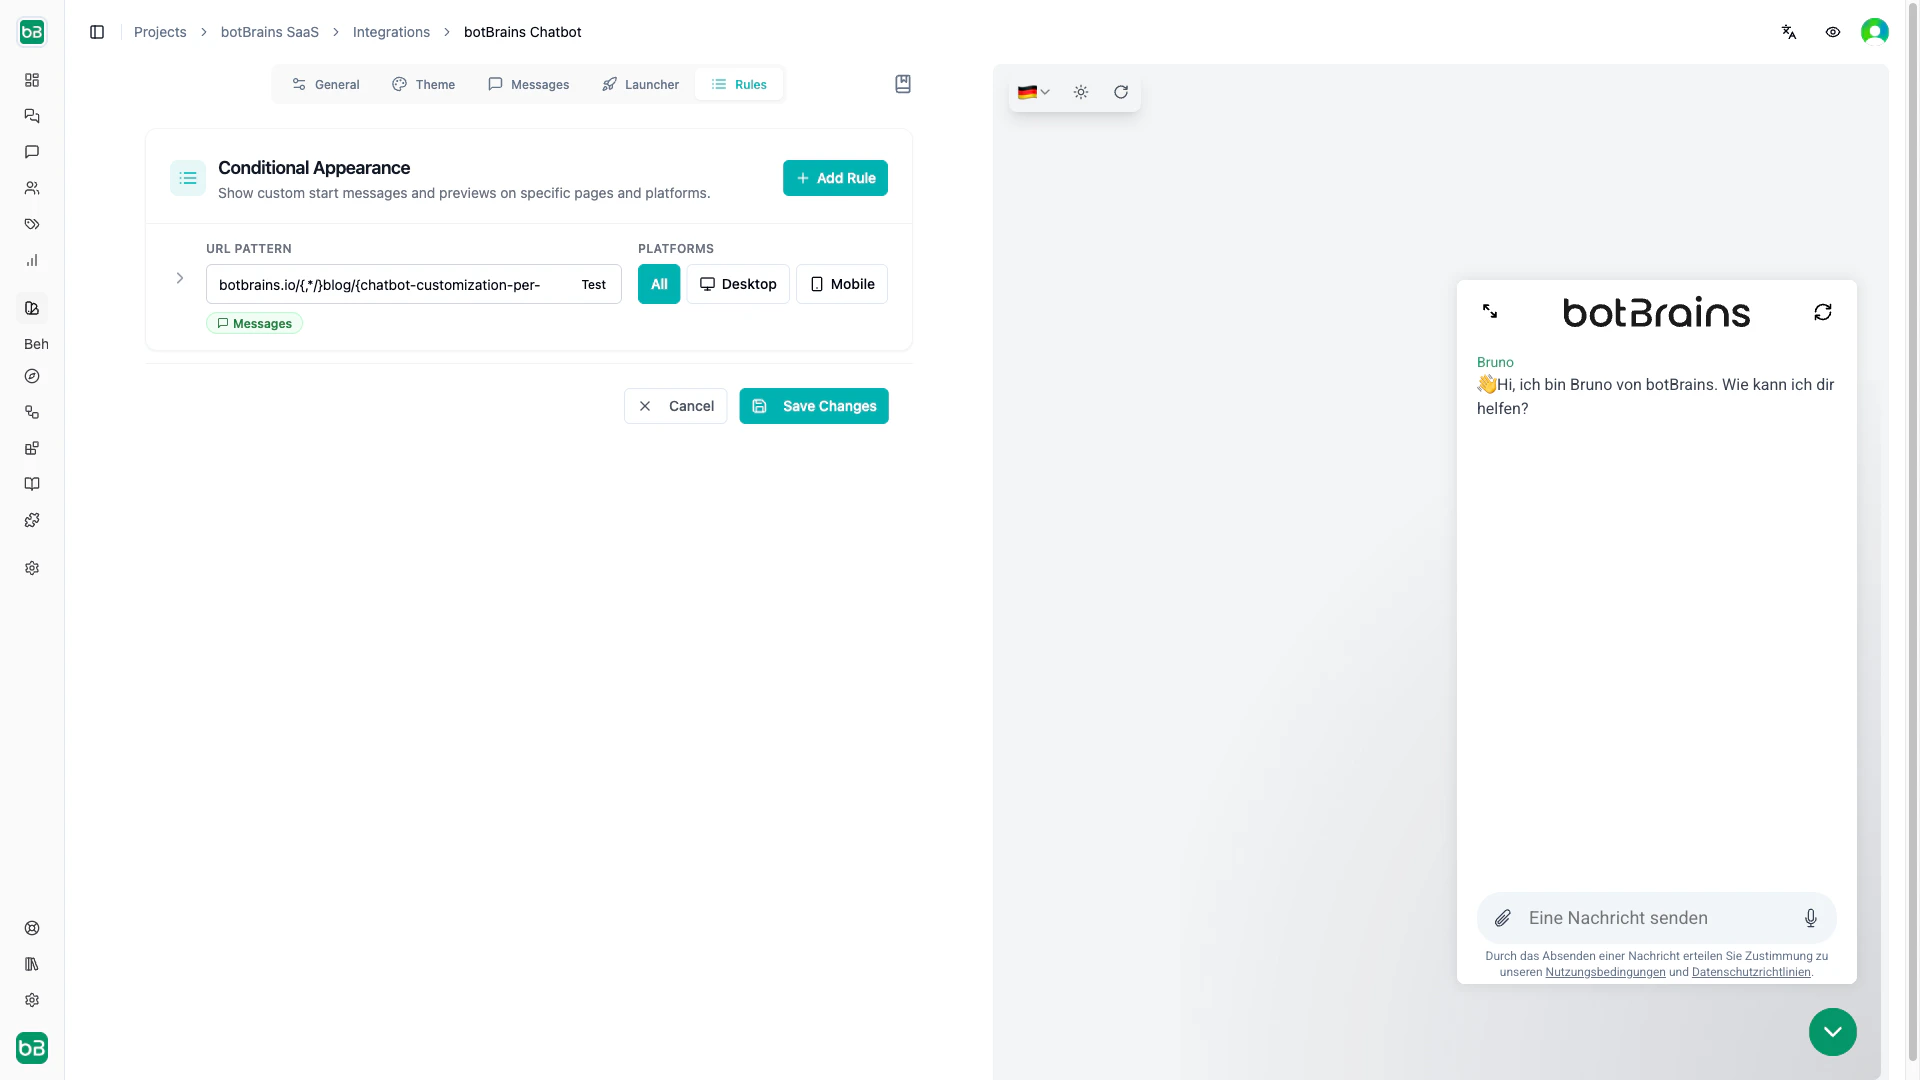Click the Bruno sender name
The height and width of the screenshot is (1080, 1920).
(1495, 362)
